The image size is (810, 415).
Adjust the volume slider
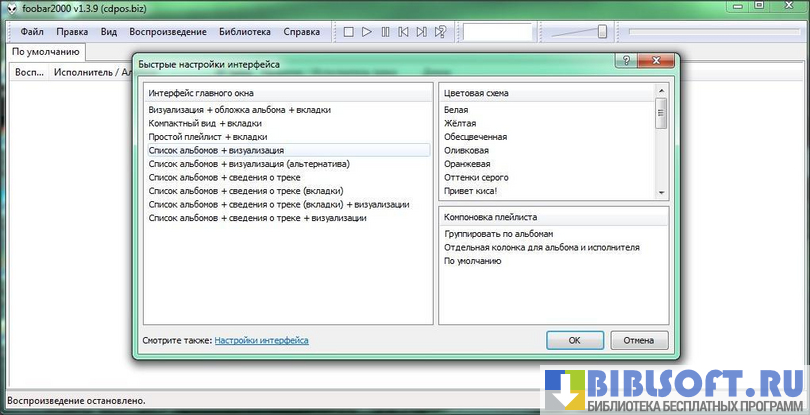(x=602, y=32)
